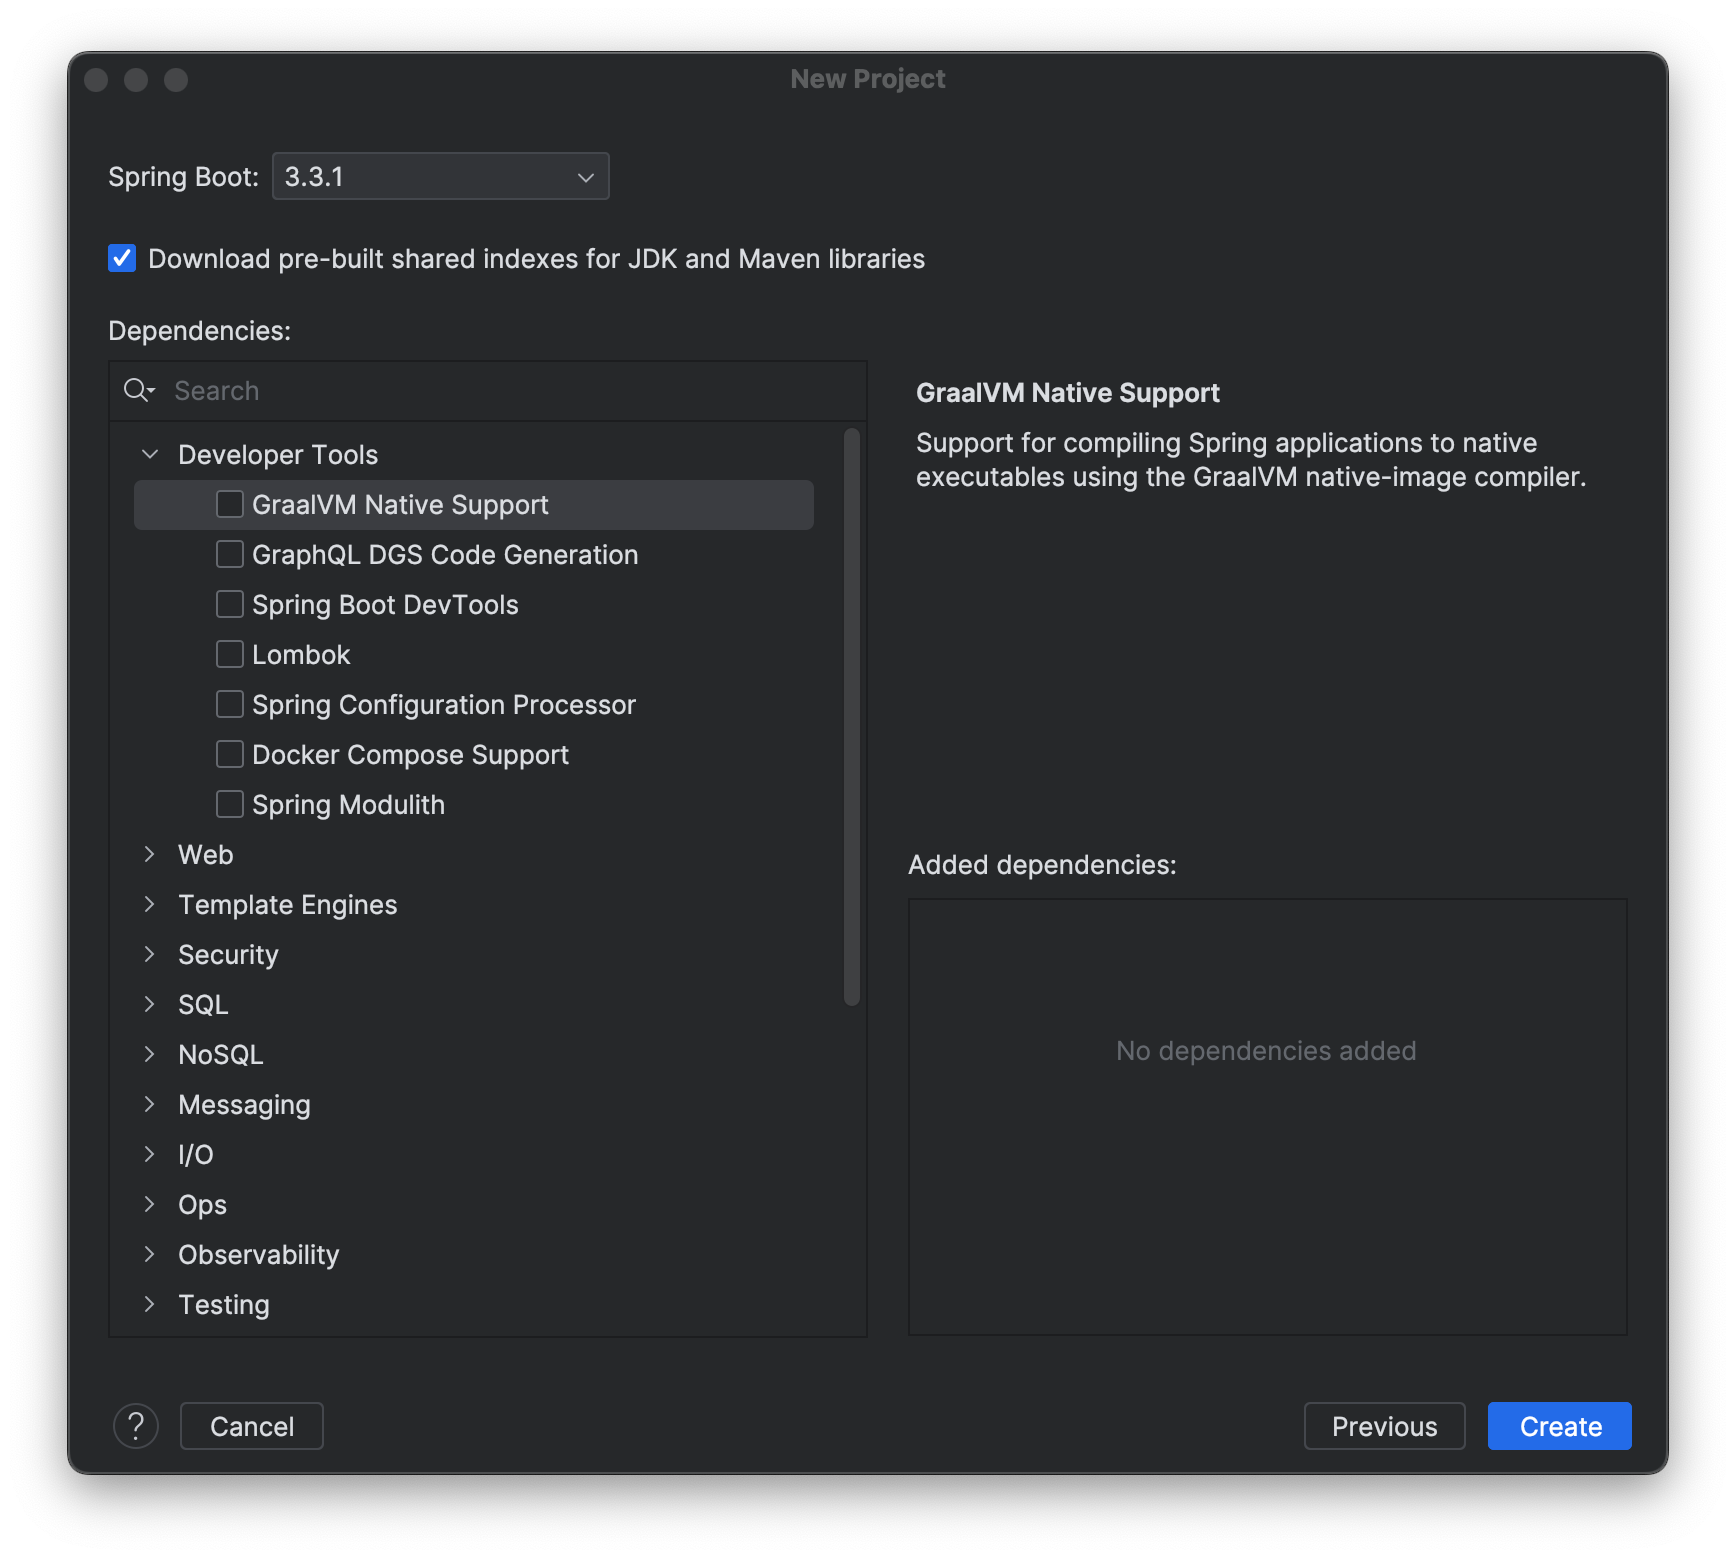Image resolution: width=1736 pixels, height=1558 pixels.
Task: Expand the Web dependencies group
Action: [150, 855]
